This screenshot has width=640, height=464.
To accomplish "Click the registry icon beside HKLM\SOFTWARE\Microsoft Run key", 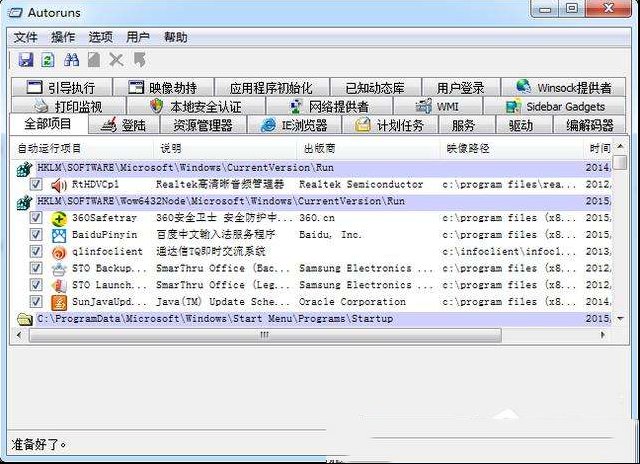I will tap(24, 169).
